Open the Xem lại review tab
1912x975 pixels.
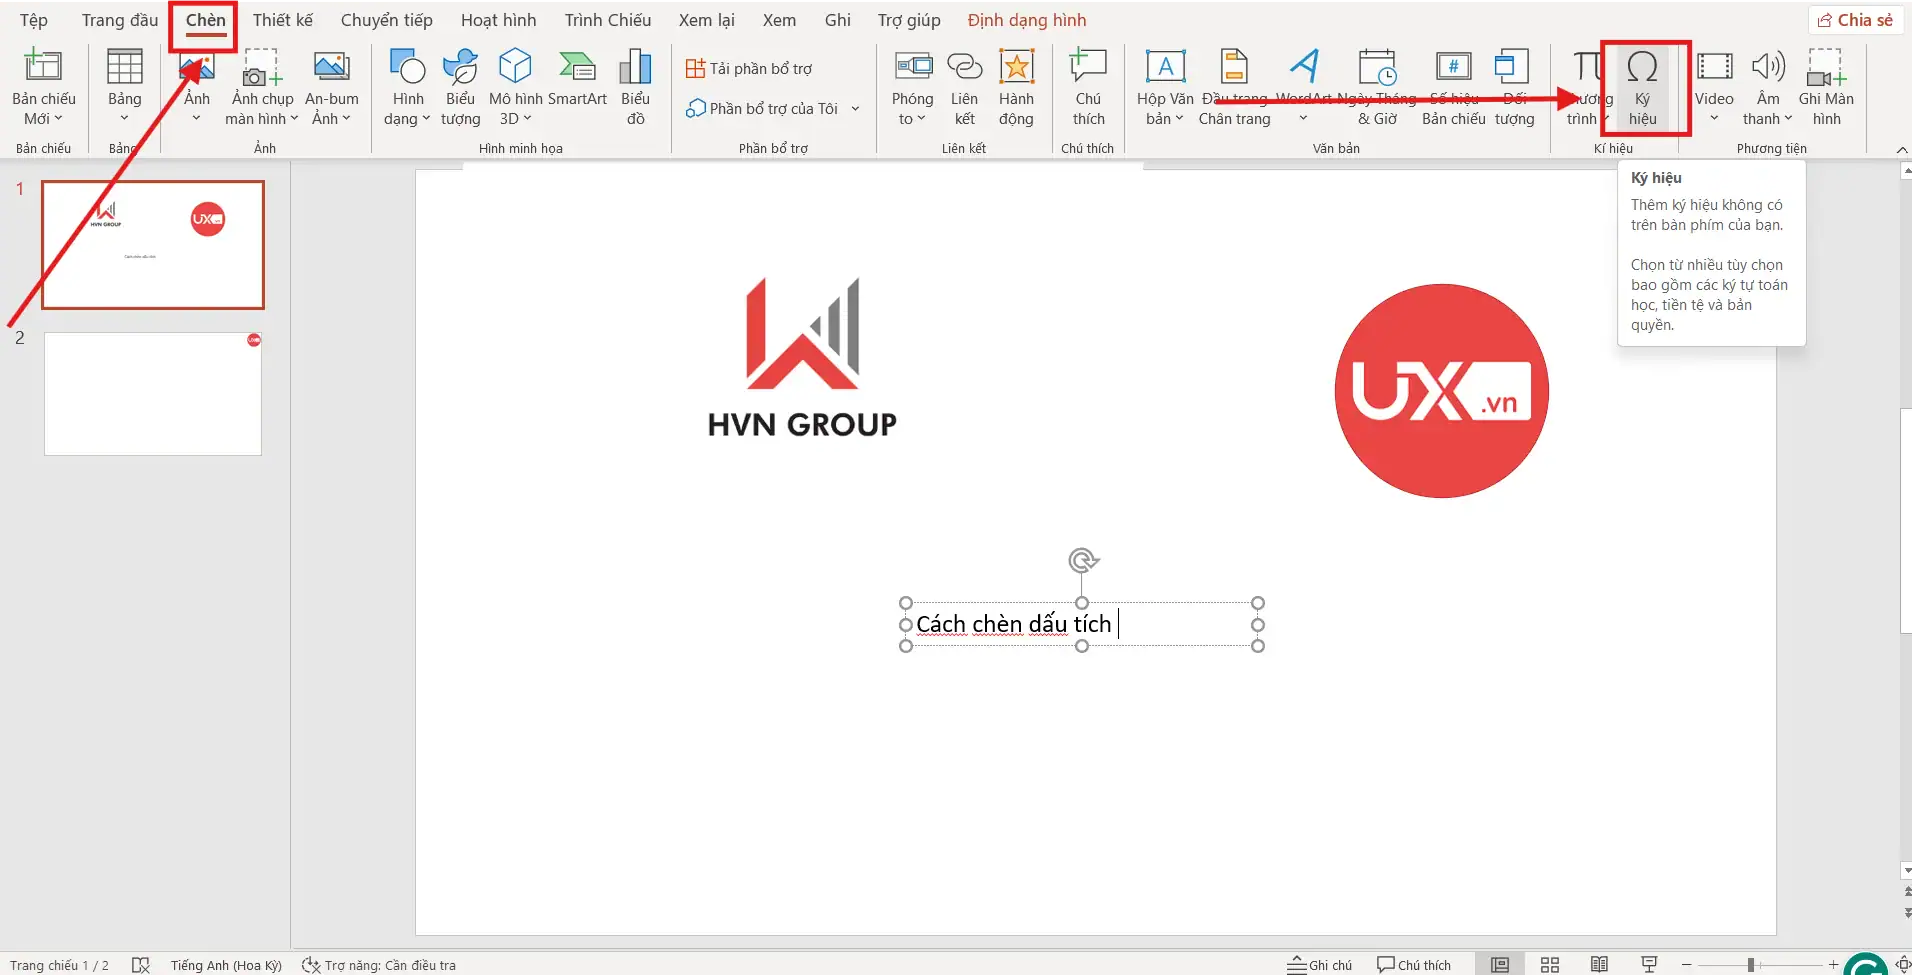[707, 20]
